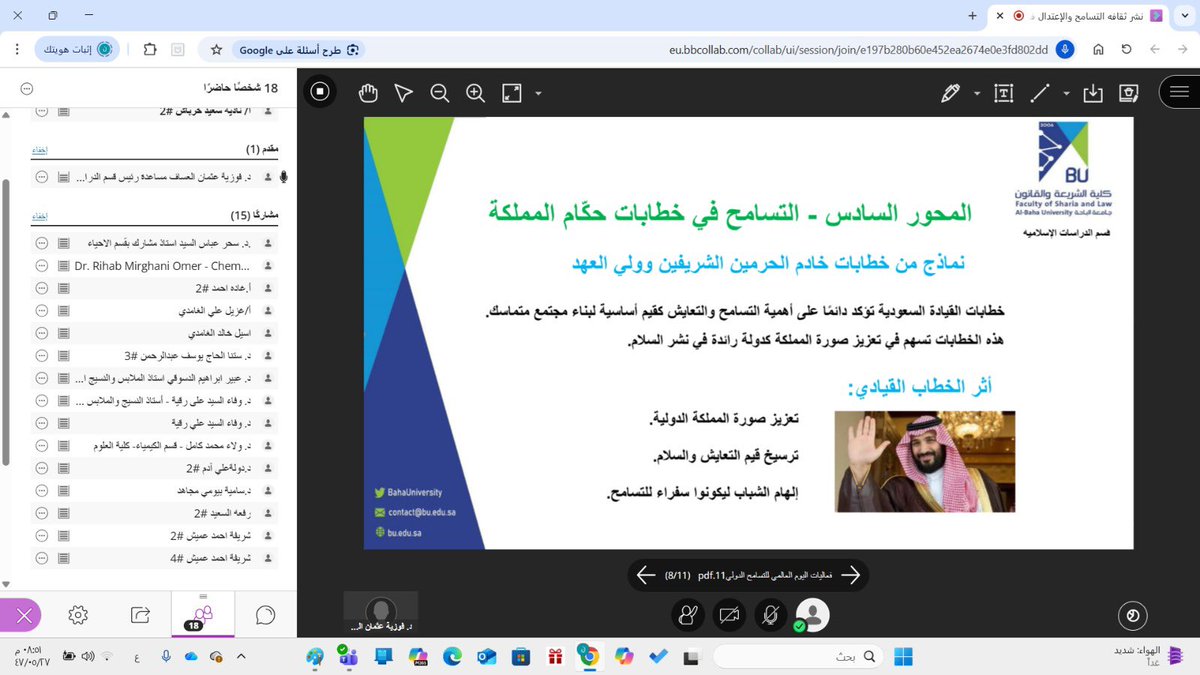Screen dimensions: 1200x675
Task: Select the pencil drawing tool
Action: point(950,92)
